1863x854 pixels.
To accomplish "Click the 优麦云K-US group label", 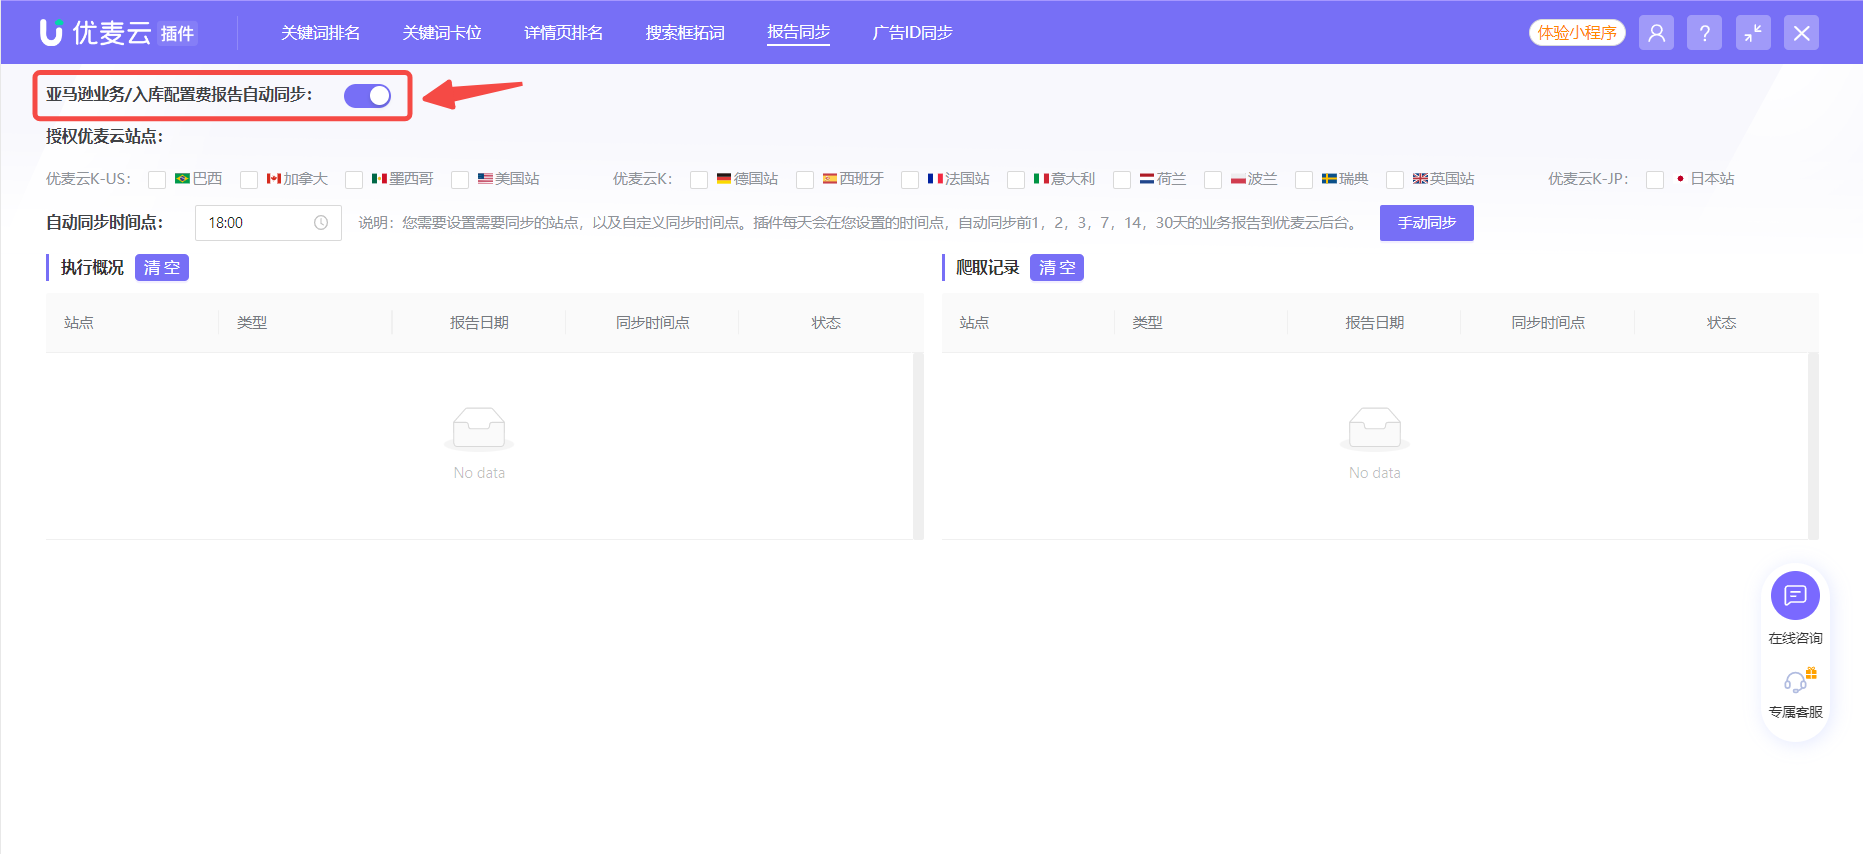I will [x=88, y=179].
